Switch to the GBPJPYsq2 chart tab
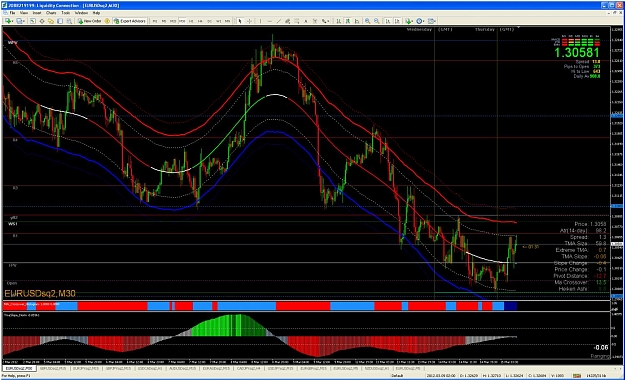Screen dimensions: 625x380 [118, 368]
